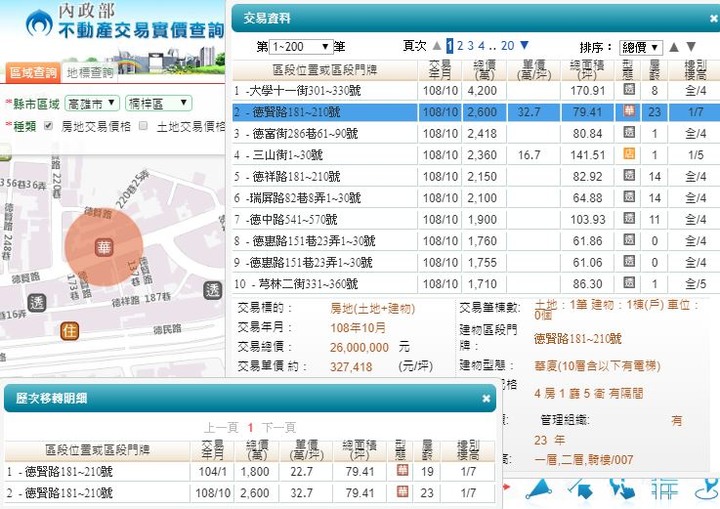Image resolution: width=720 pixels, height=509 pixels.
Task: Select row 芎林二街331~360號
Action: pos(476,283)
